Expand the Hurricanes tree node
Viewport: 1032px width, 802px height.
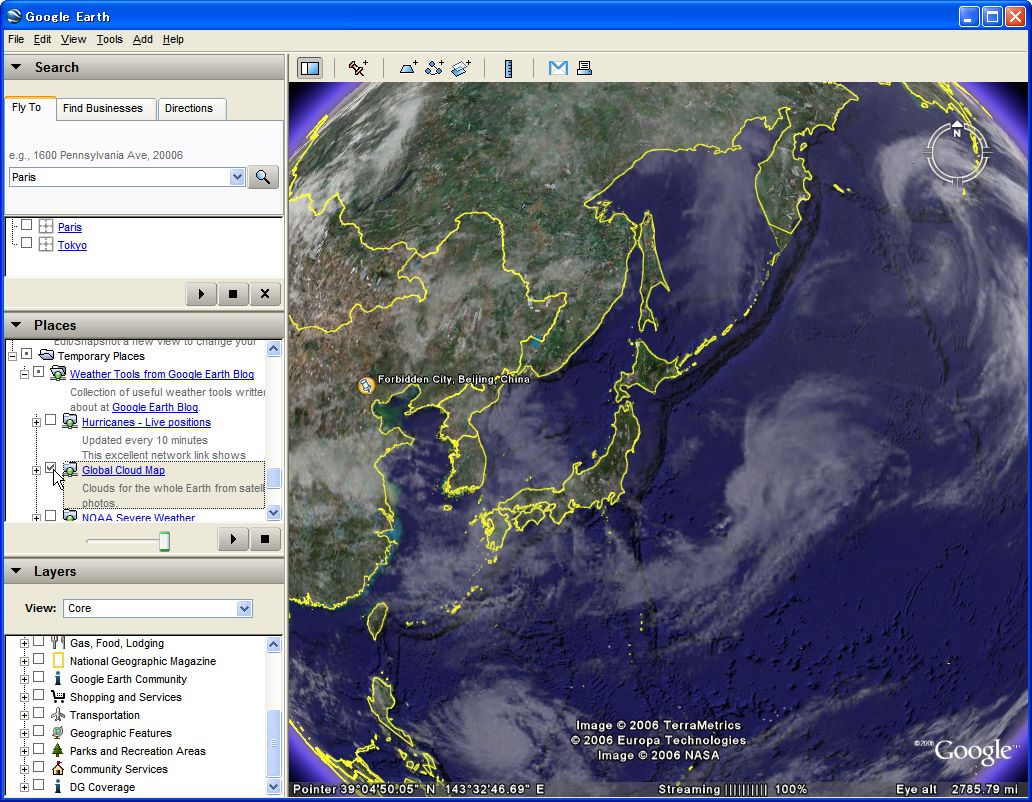tap(36, 422)
